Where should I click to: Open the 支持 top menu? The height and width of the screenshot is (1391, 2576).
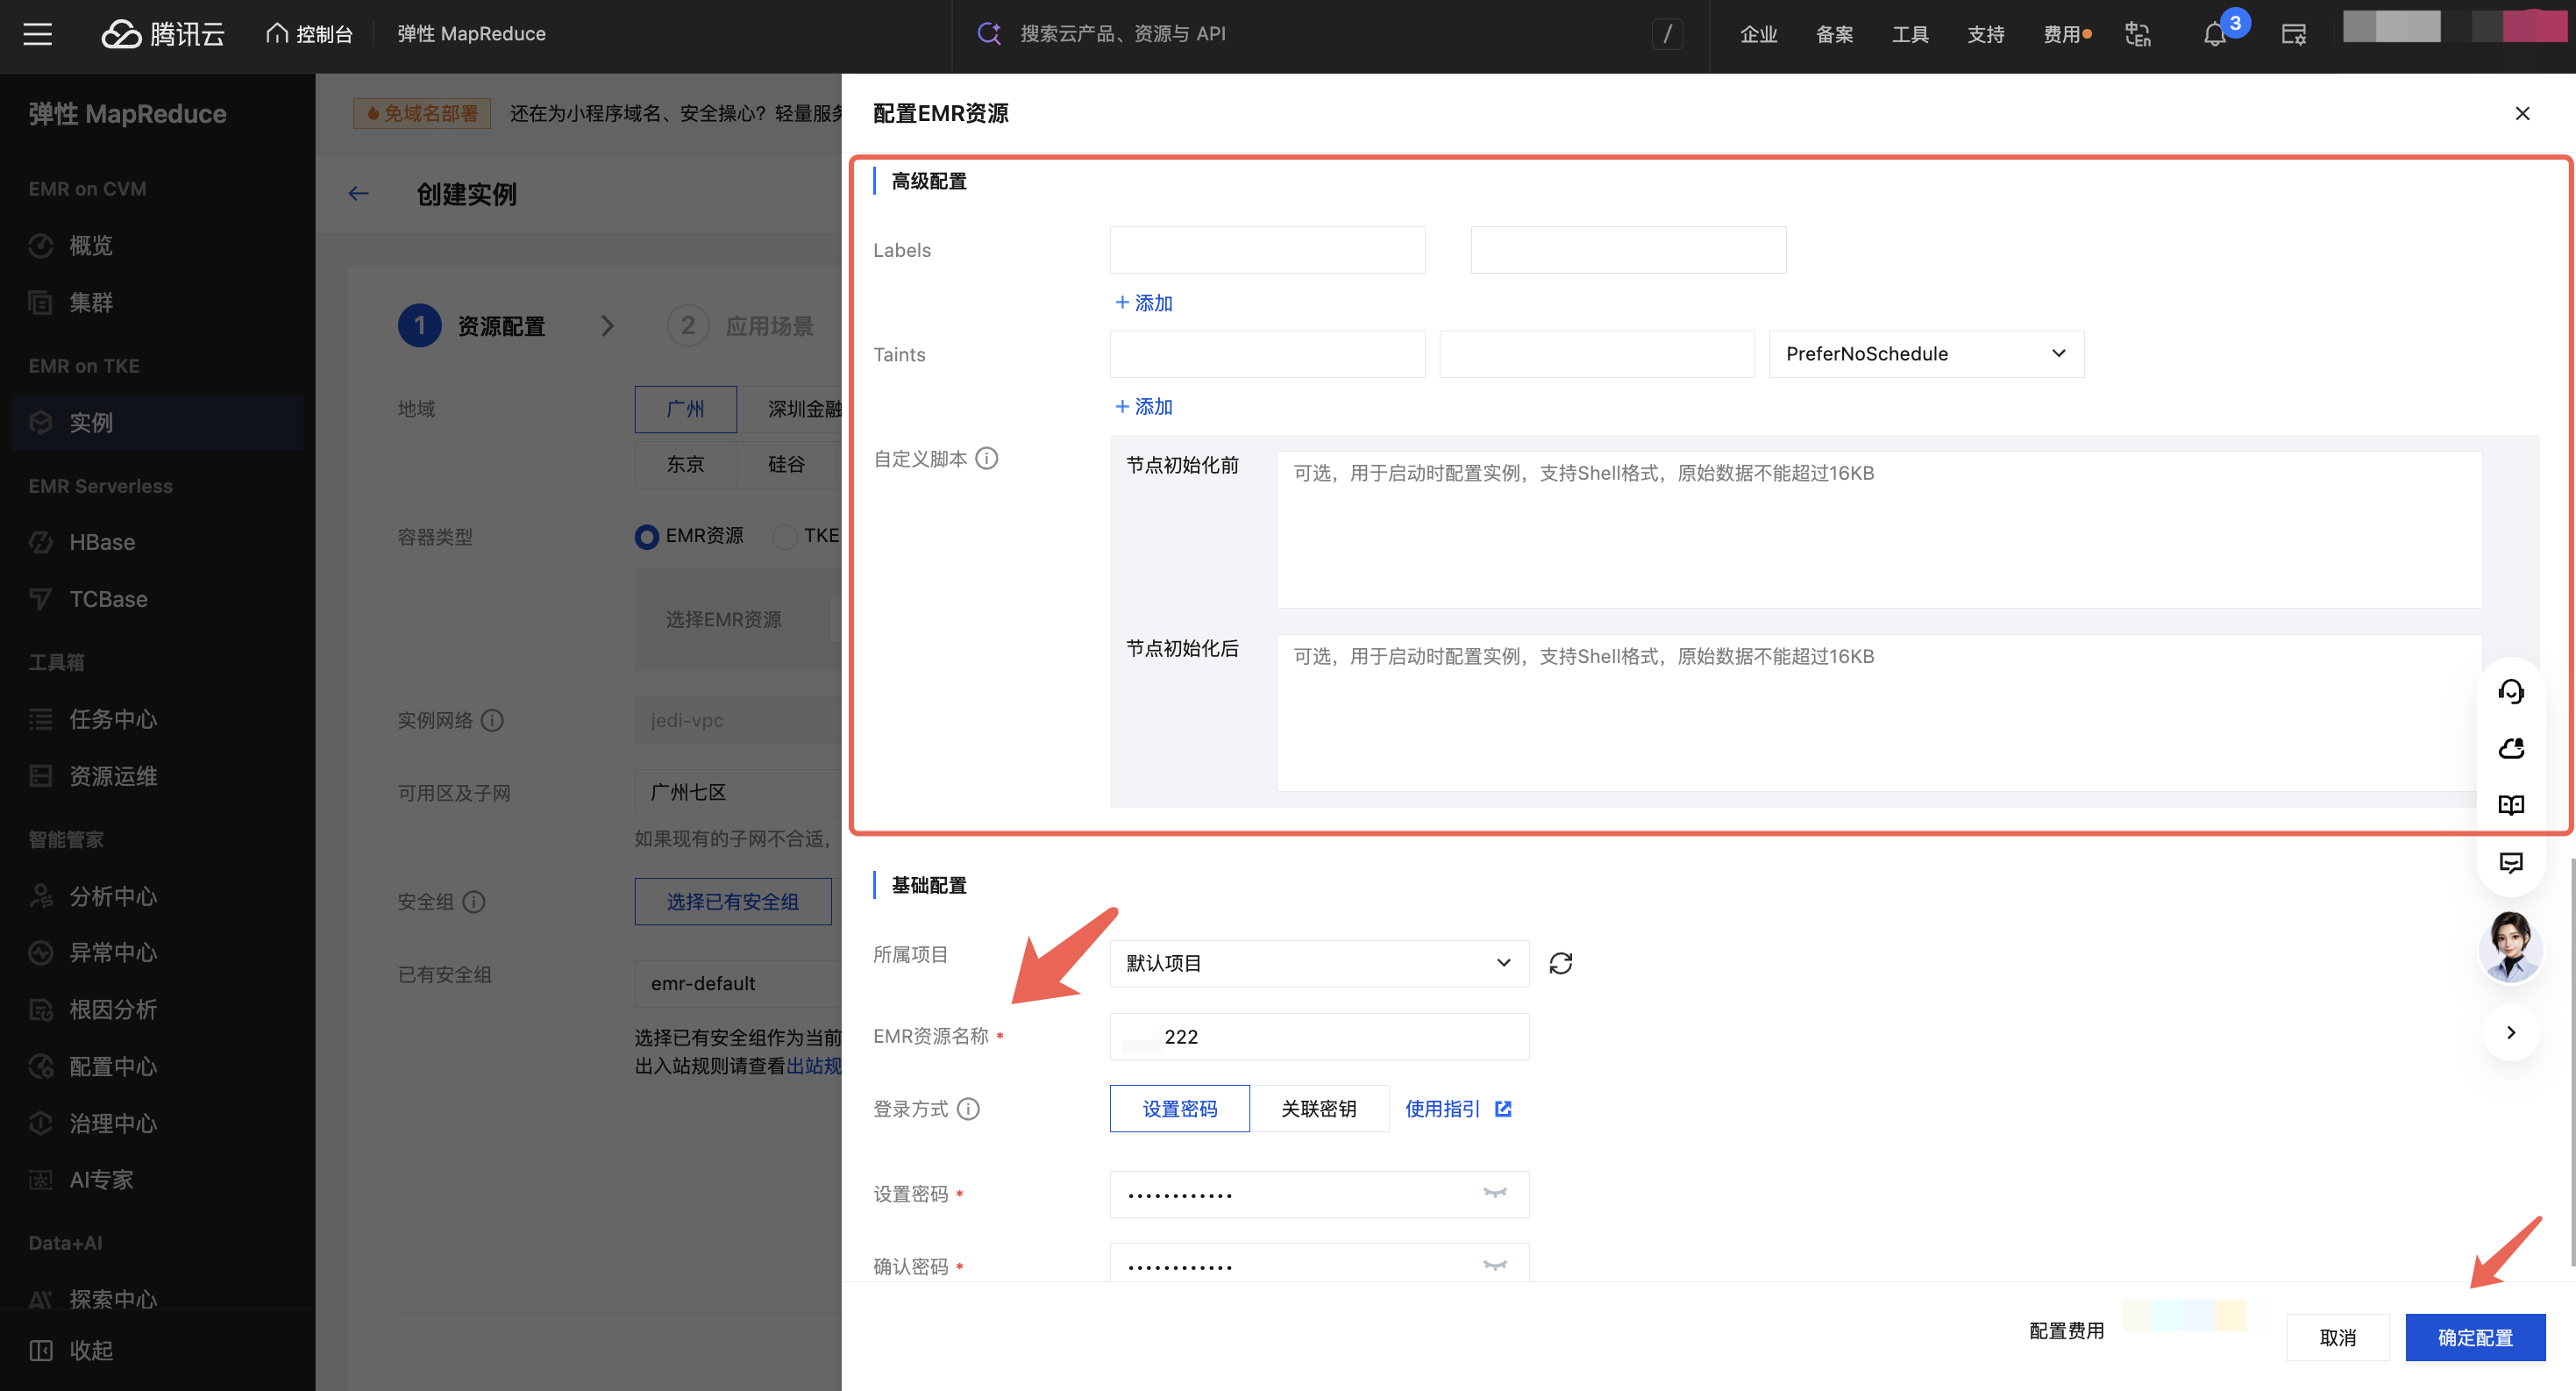click(1986, 34)
